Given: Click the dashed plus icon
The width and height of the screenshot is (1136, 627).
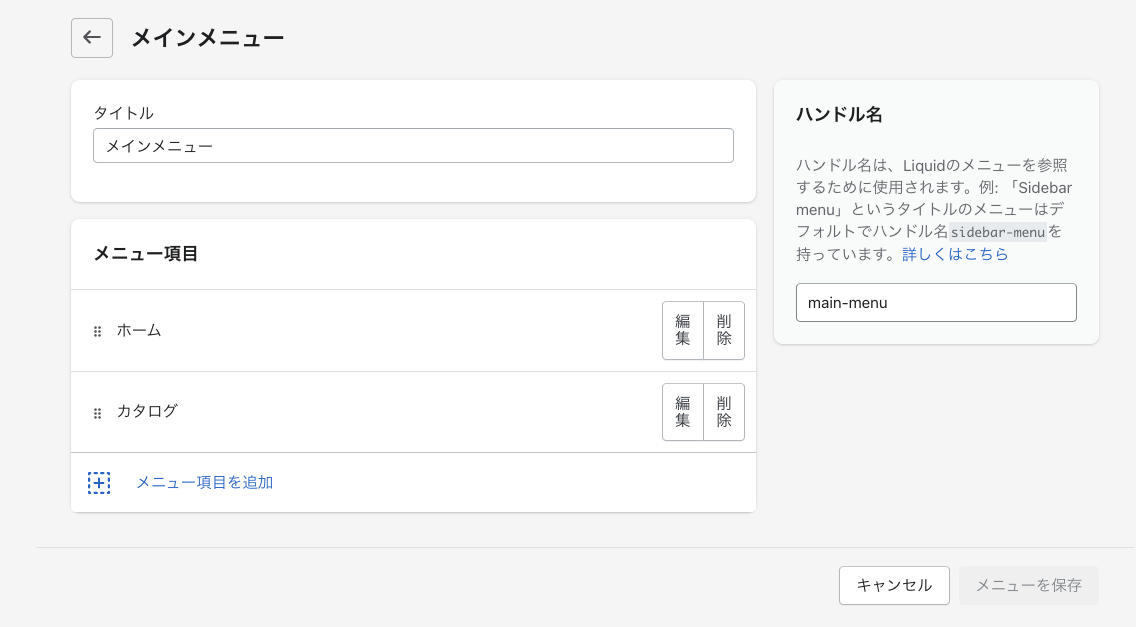Looking at the screenshot, I should point(99,483).
